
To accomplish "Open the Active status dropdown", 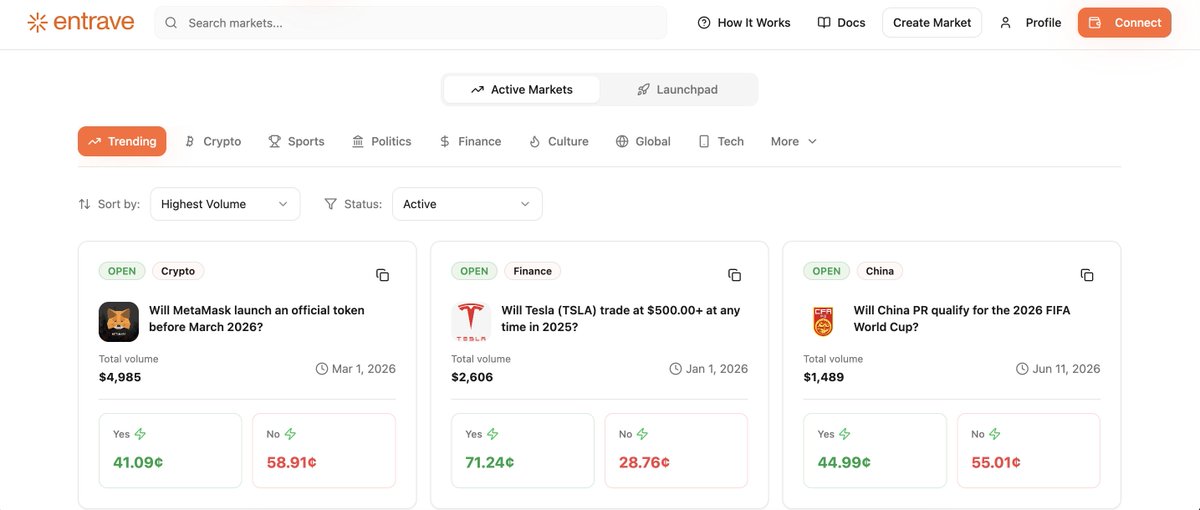I will 467,204.
